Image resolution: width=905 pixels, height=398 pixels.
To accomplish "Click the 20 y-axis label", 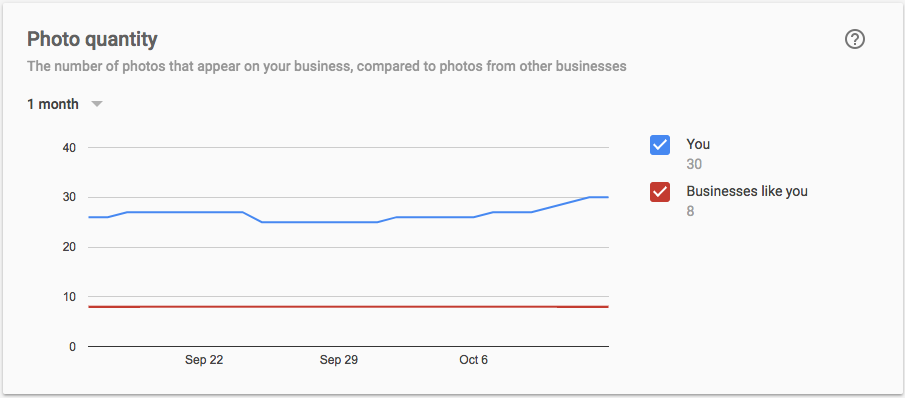I will coord(69,247).
